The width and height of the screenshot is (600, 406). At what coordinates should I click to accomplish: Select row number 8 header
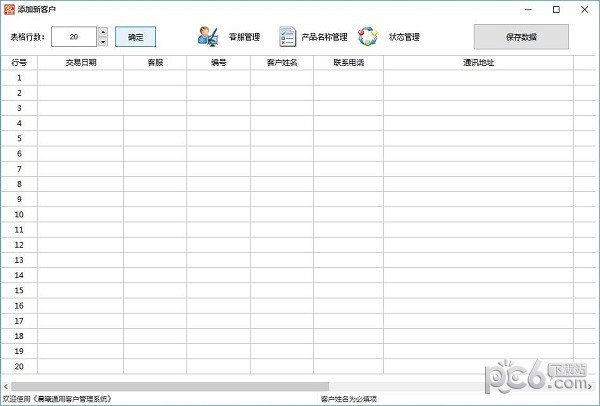coord(19,184)
